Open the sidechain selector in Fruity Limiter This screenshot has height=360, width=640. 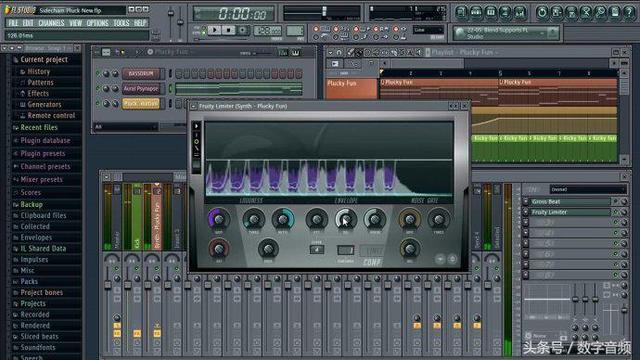click(345, 250)
